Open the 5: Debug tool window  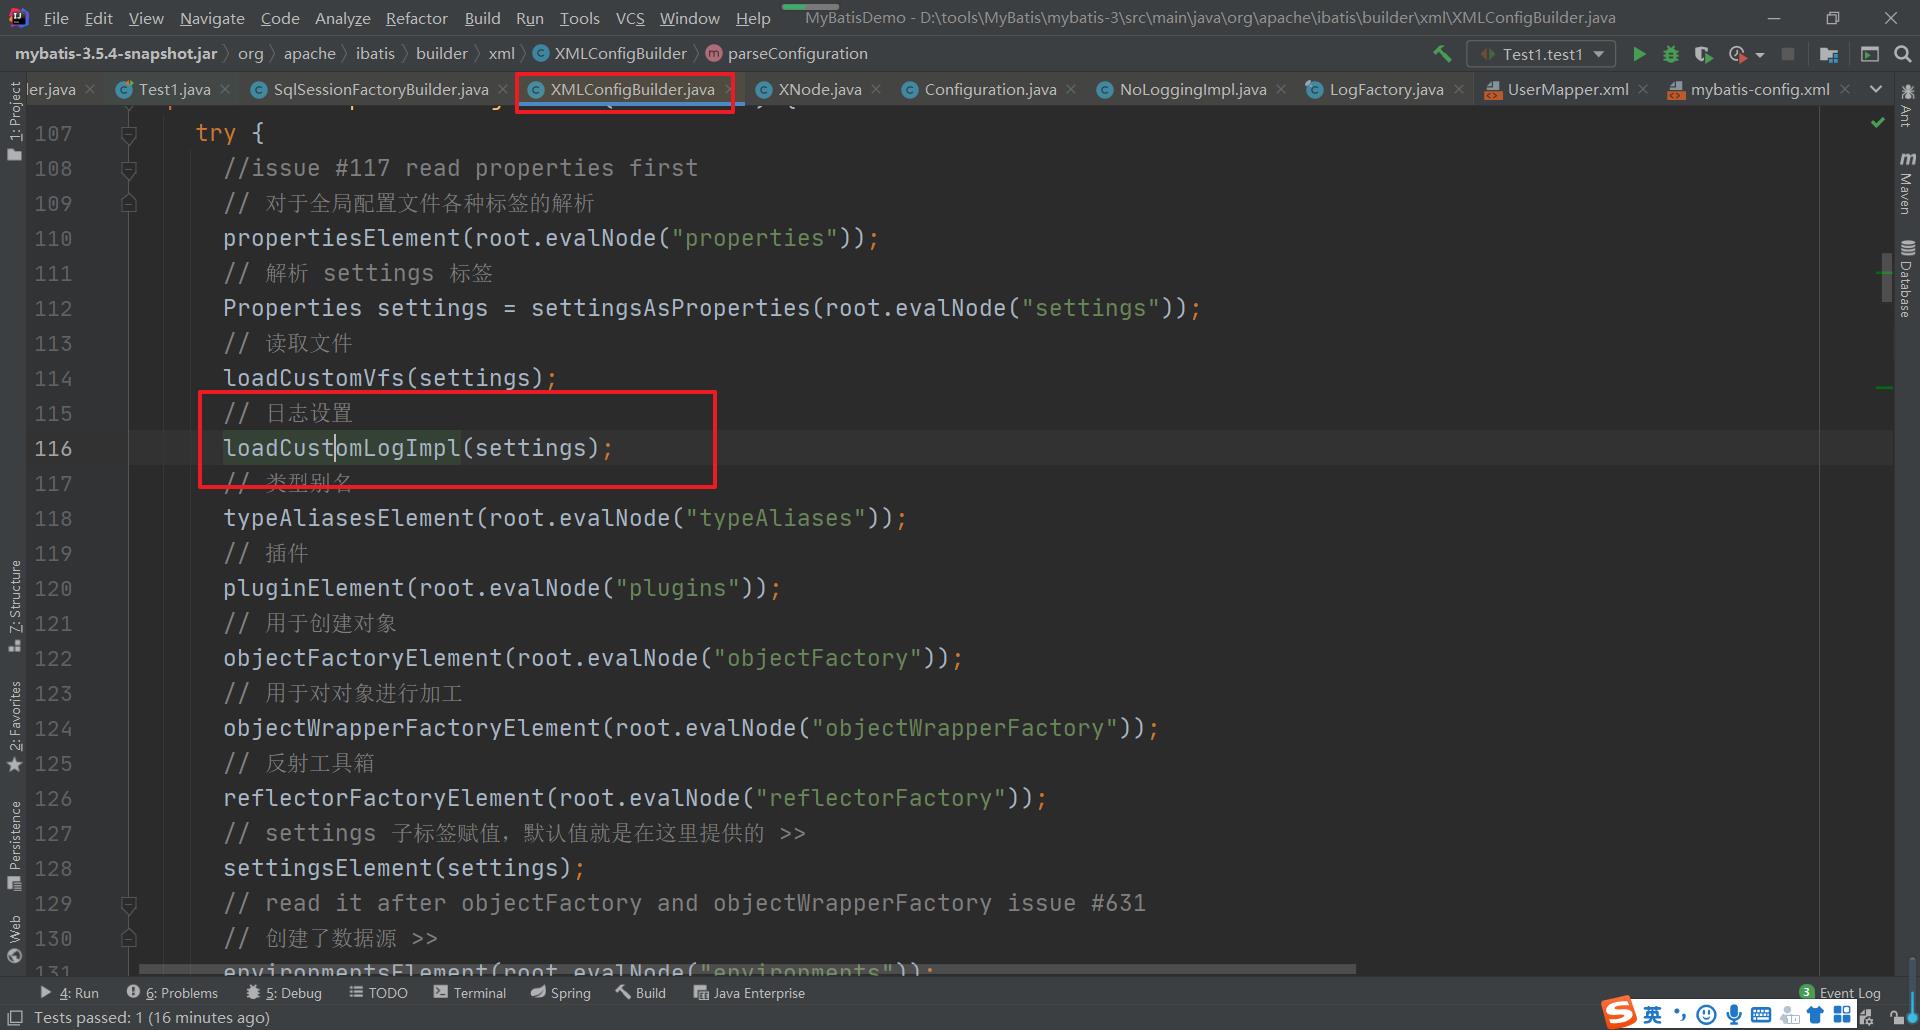click(x=283, y=993)
